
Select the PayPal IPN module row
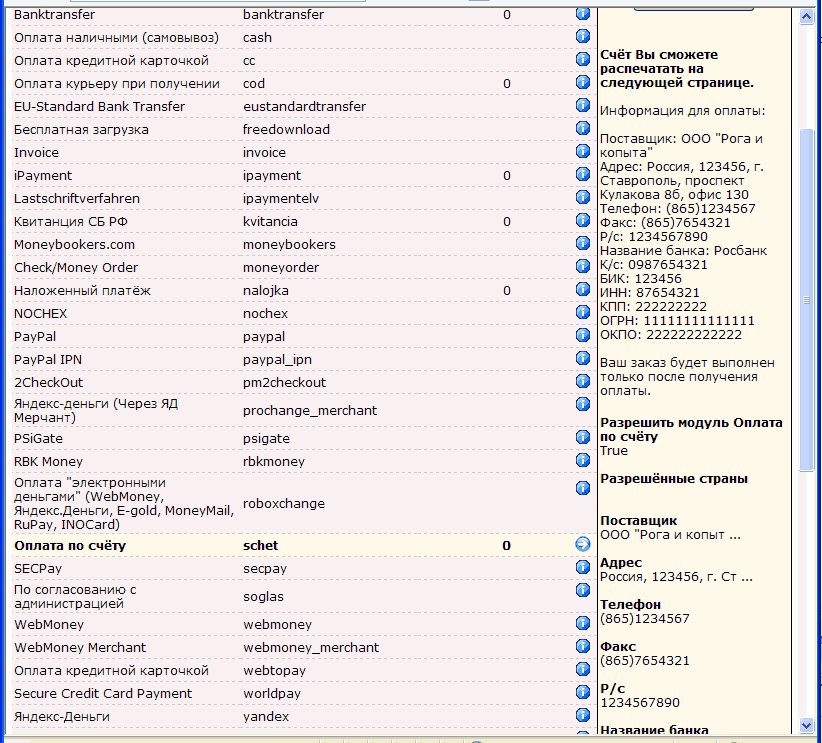click(x=304, y=360)
